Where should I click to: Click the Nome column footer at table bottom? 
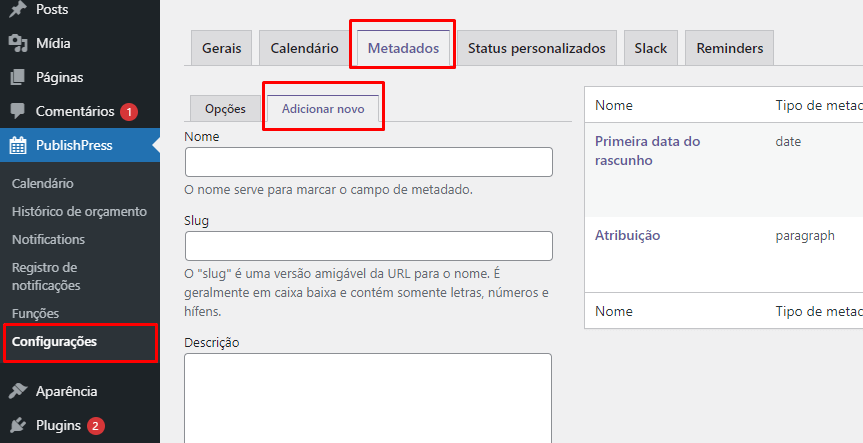[x=614, y=311]
